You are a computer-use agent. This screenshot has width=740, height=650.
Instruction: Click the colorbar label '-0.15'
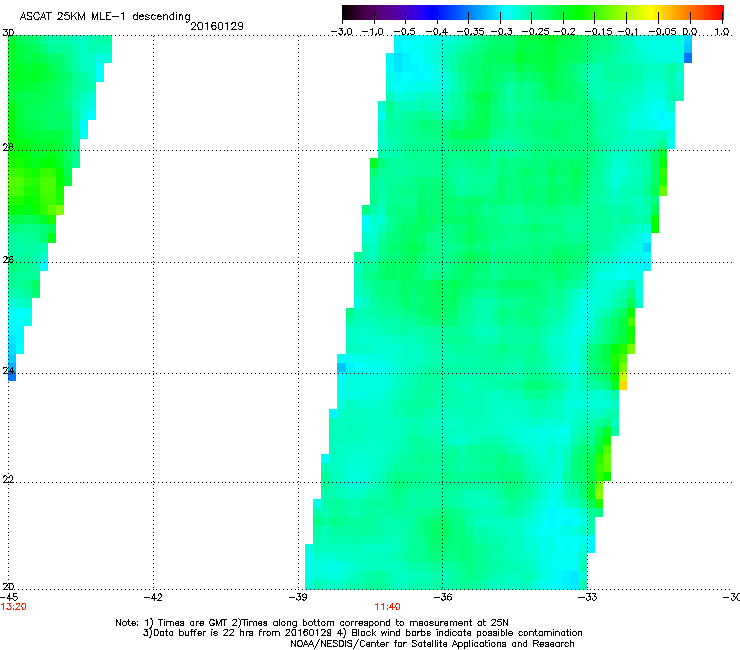[598, 32]
